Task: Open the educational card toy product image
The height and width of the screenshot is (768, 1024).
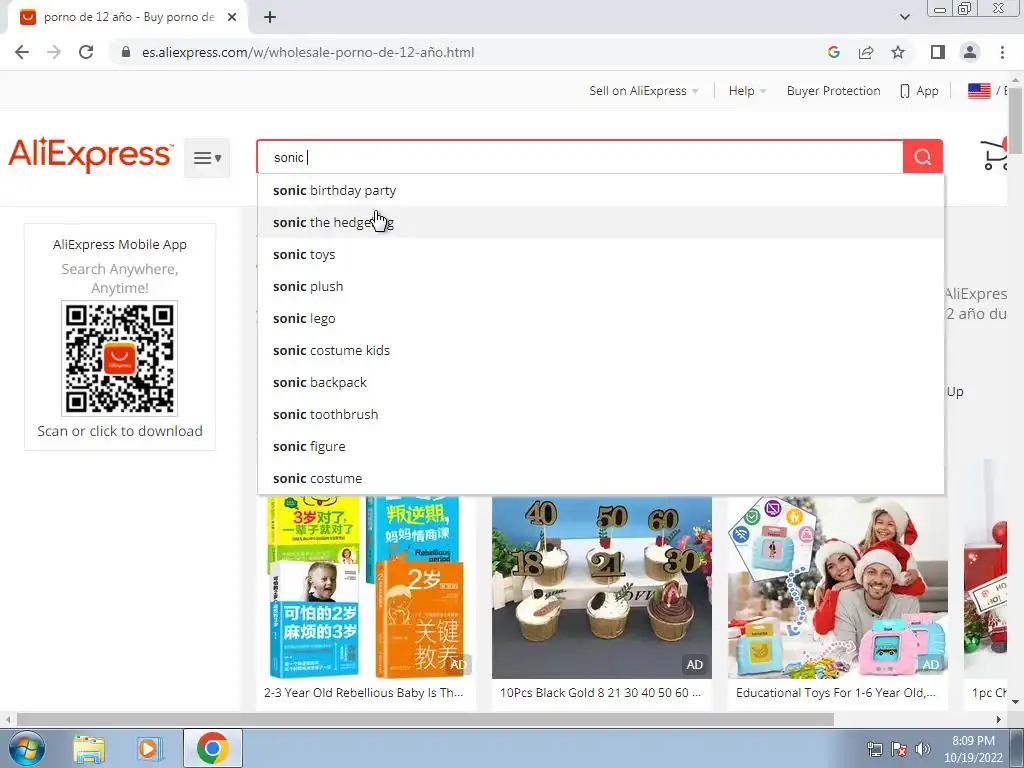Action: coord(838,587)
